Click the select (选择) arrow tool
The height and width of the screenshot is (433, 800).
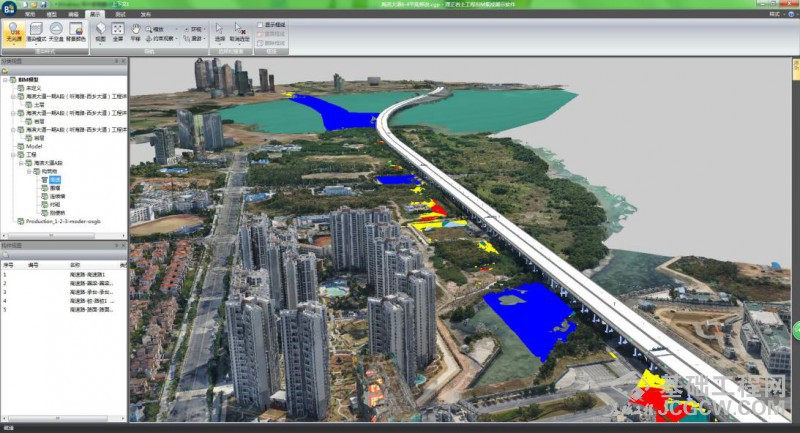219,32
